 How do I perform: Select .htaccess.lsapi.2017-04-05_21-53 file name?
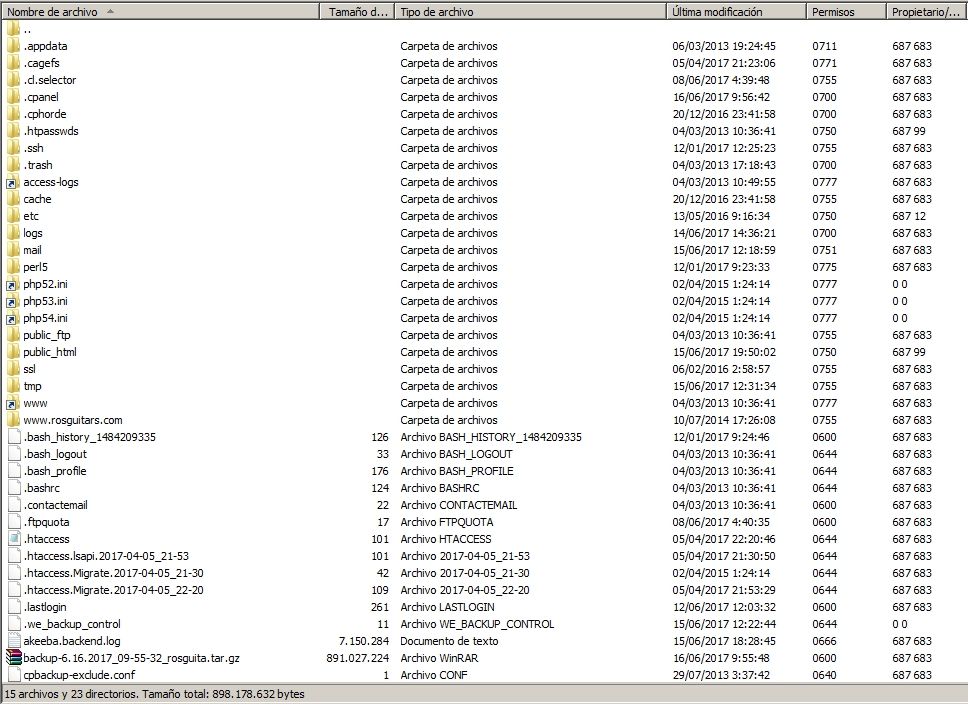tap(107, 556)
